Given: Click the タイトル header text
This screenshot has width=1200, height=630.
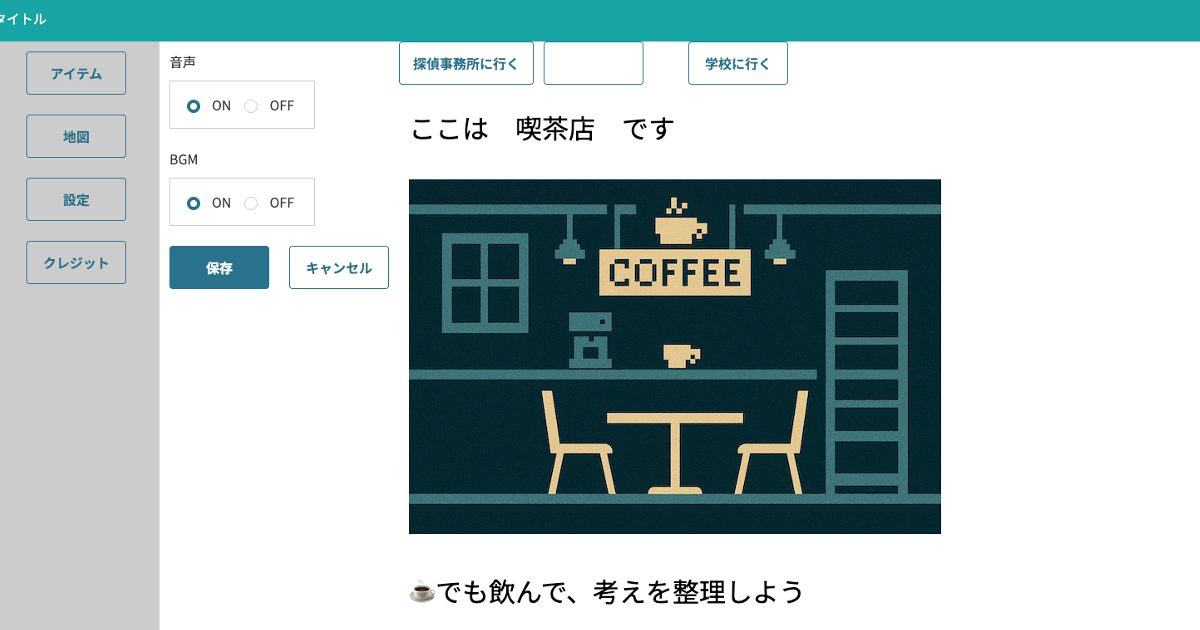Looking at the screenshot, I should click(x=23, y=19).
